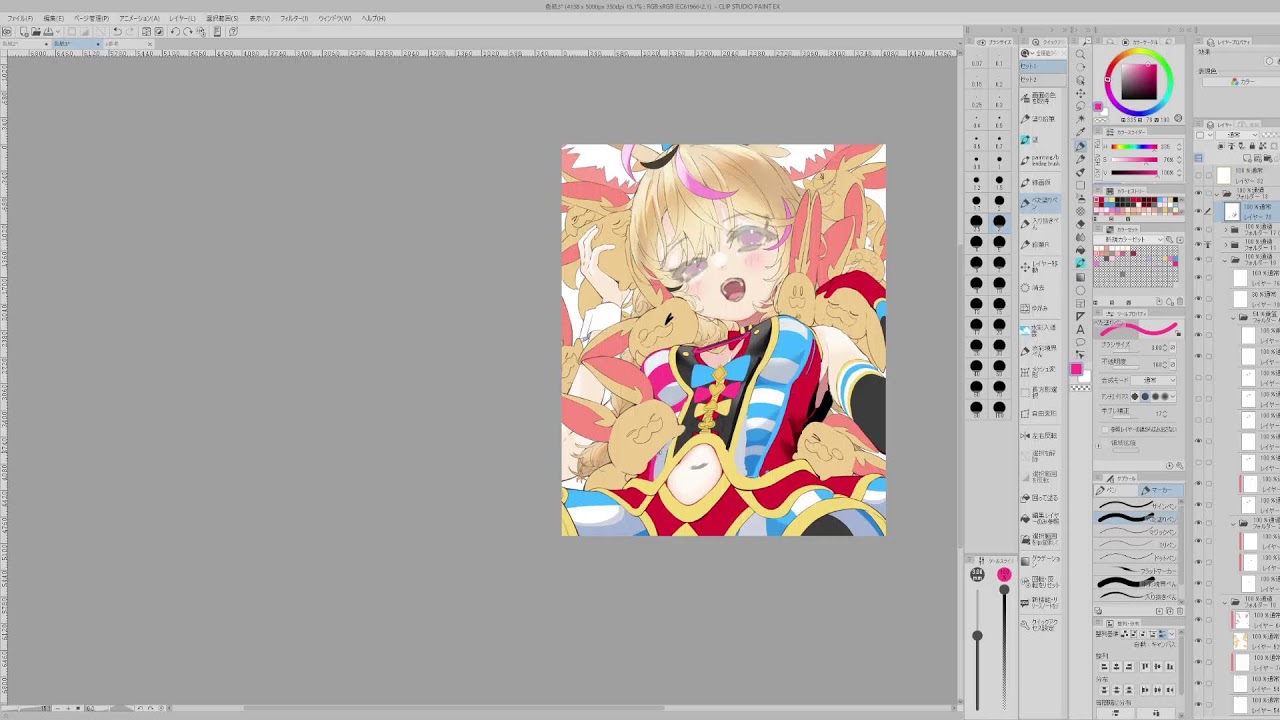Open the 編集(E) menu
The height and width of the screenshot is (720, 1280).
click(54, 18)
